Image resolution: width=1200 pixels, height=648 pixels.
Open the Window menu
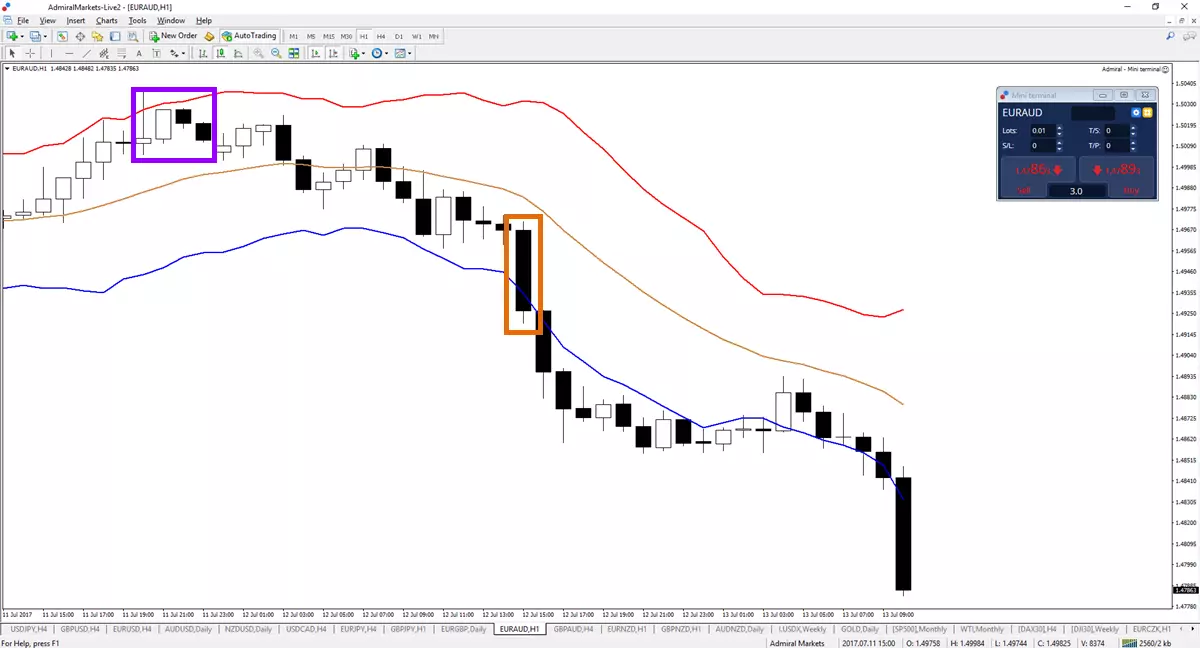pos(171,20)
